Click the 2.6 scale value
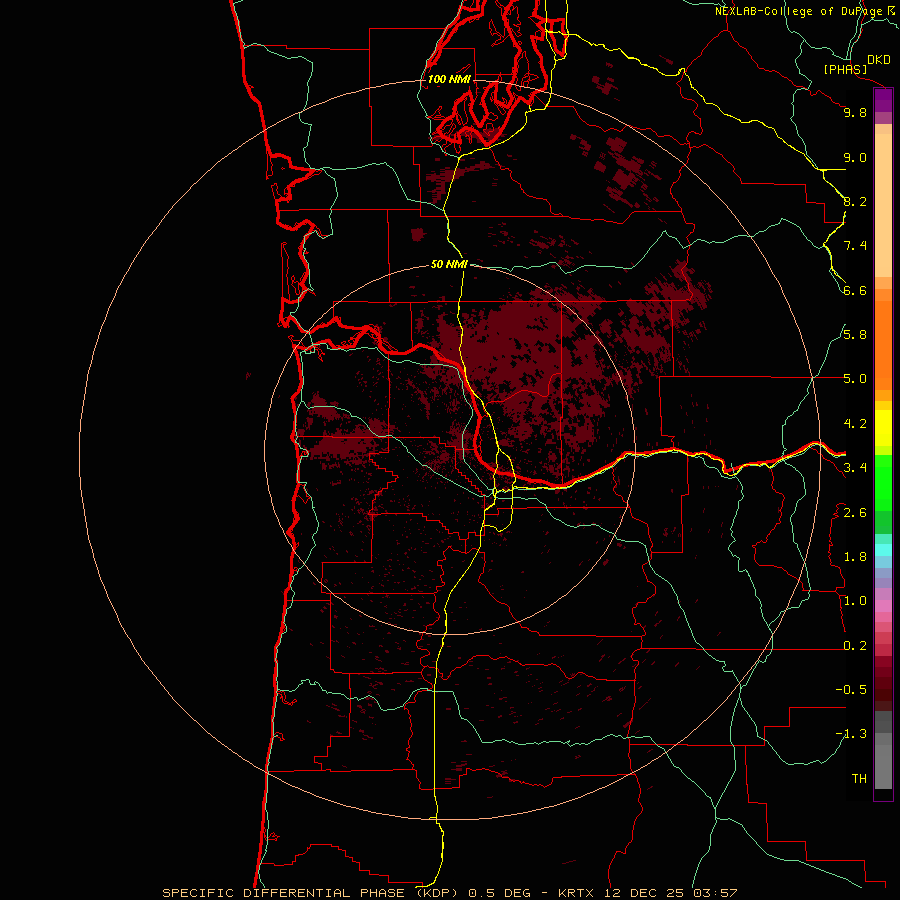The image size is (900, 900). coord(855,513)
